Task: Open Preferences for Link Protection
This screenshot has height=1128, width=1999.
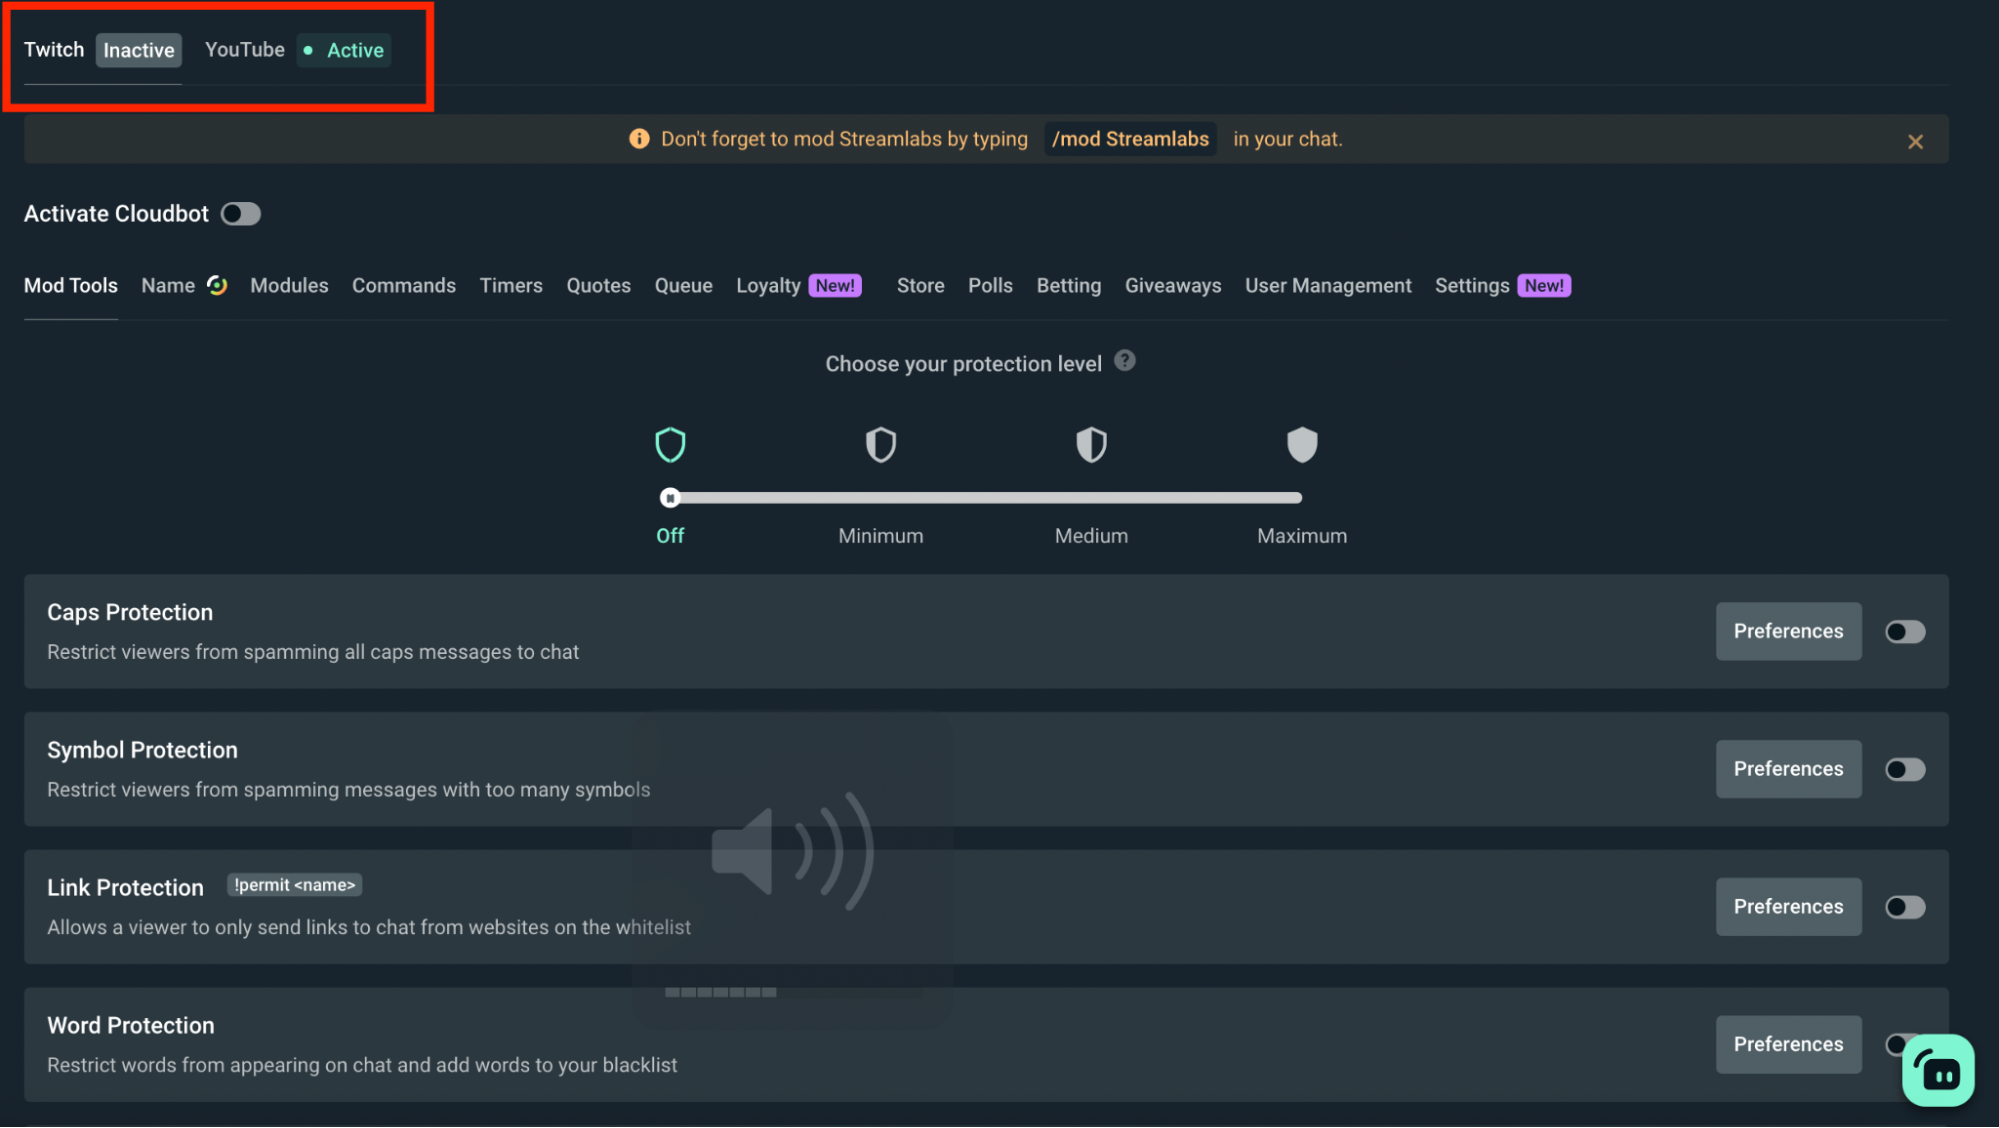Action: coord(1788,906)
